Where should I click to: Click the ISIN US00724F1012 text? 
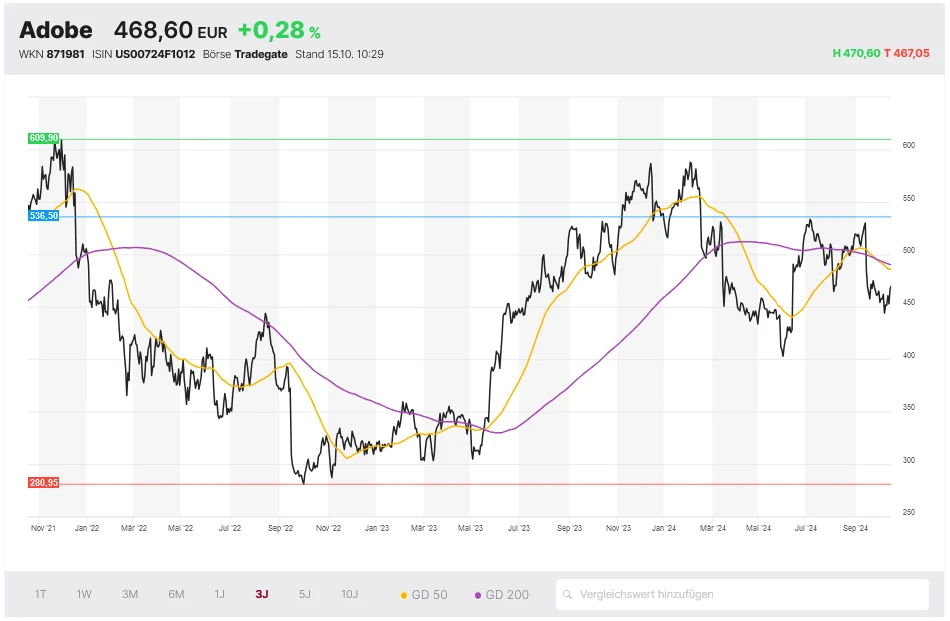pyautogui.click(x=155, y=54)
